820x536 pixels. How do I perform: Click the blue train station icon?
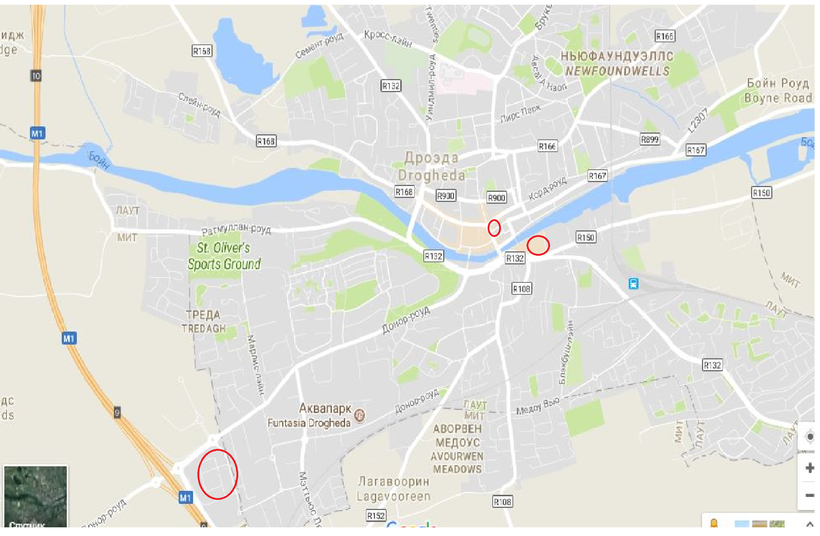click(634, 283)
